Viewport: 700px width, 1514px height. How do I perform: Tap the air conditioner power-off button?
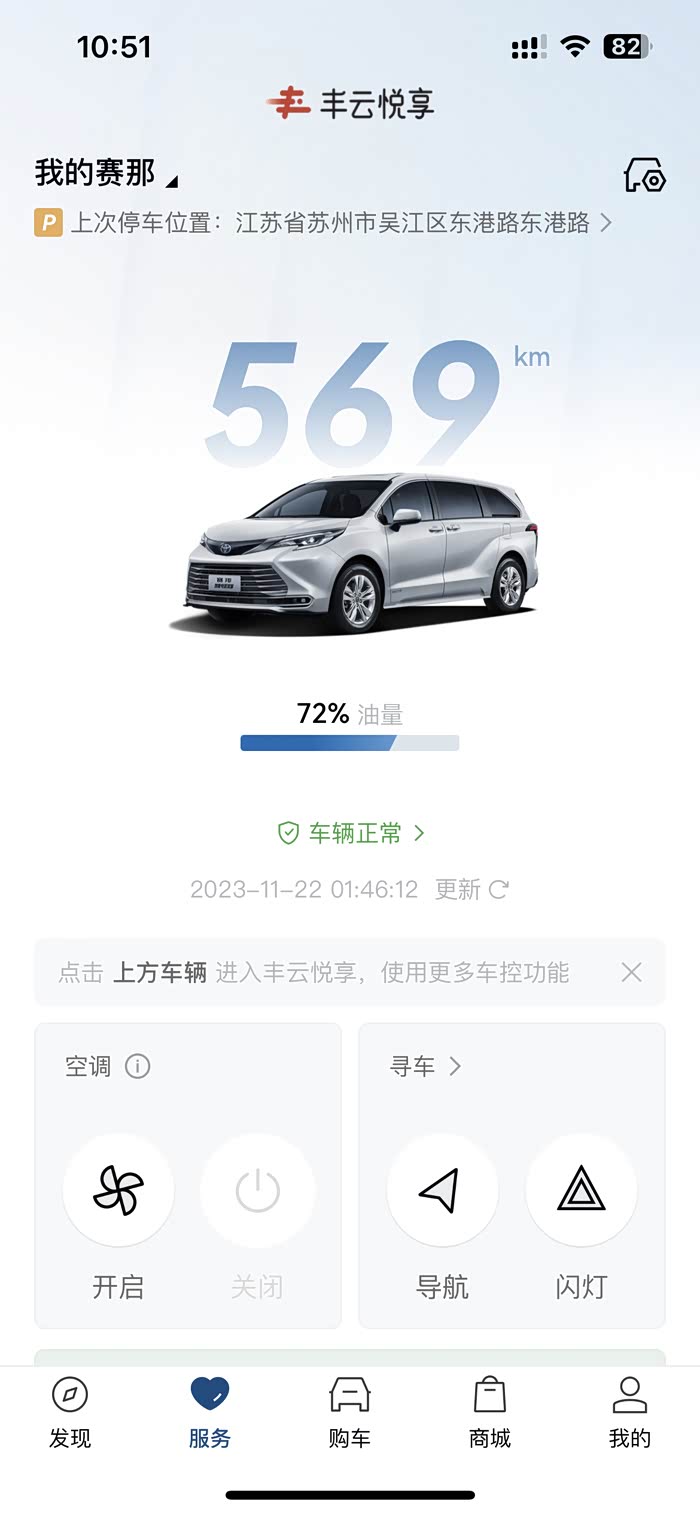(257, 1191)
